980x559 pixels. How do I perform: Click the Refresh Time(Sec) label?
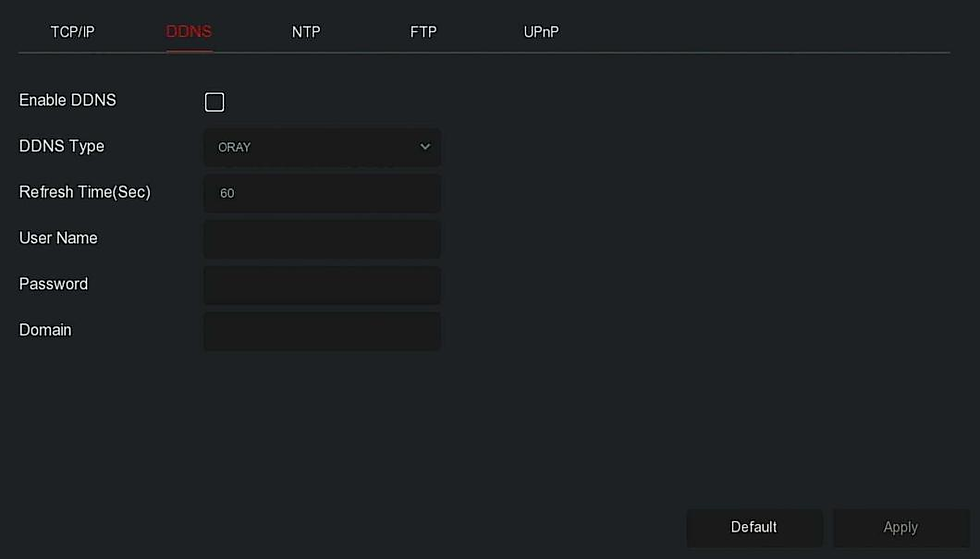(x=85, y=192)
